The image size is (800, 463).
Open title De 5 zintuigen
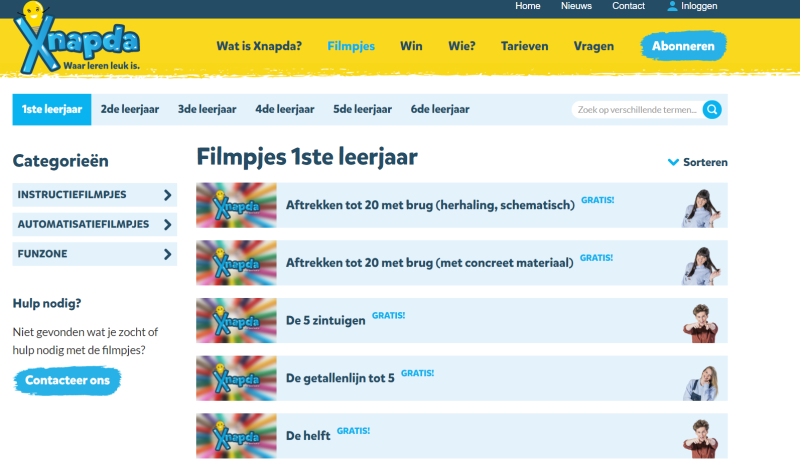[326, 321]
